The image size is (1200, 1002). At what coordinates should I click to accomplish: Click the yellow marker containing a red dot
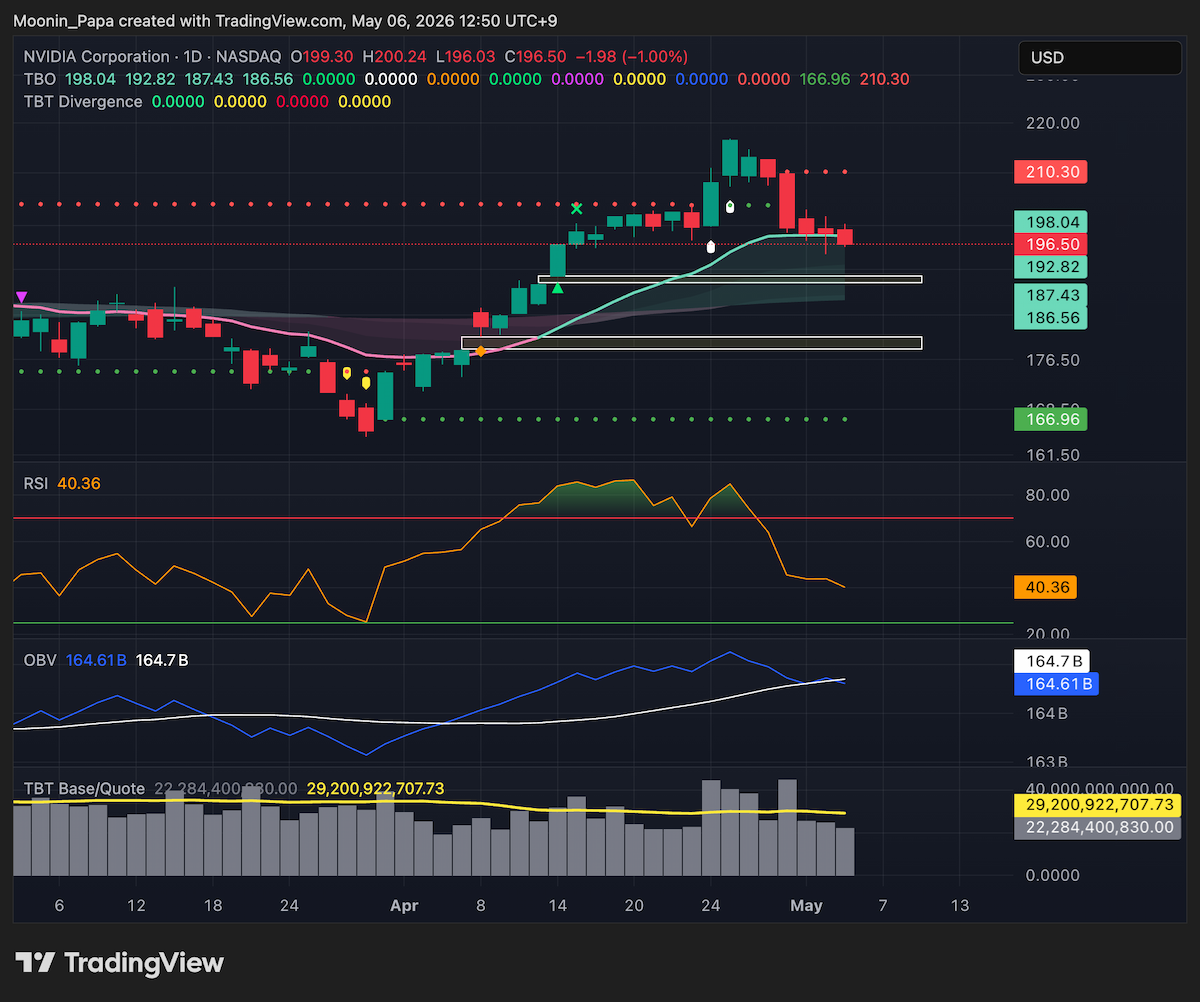[347, 372]
